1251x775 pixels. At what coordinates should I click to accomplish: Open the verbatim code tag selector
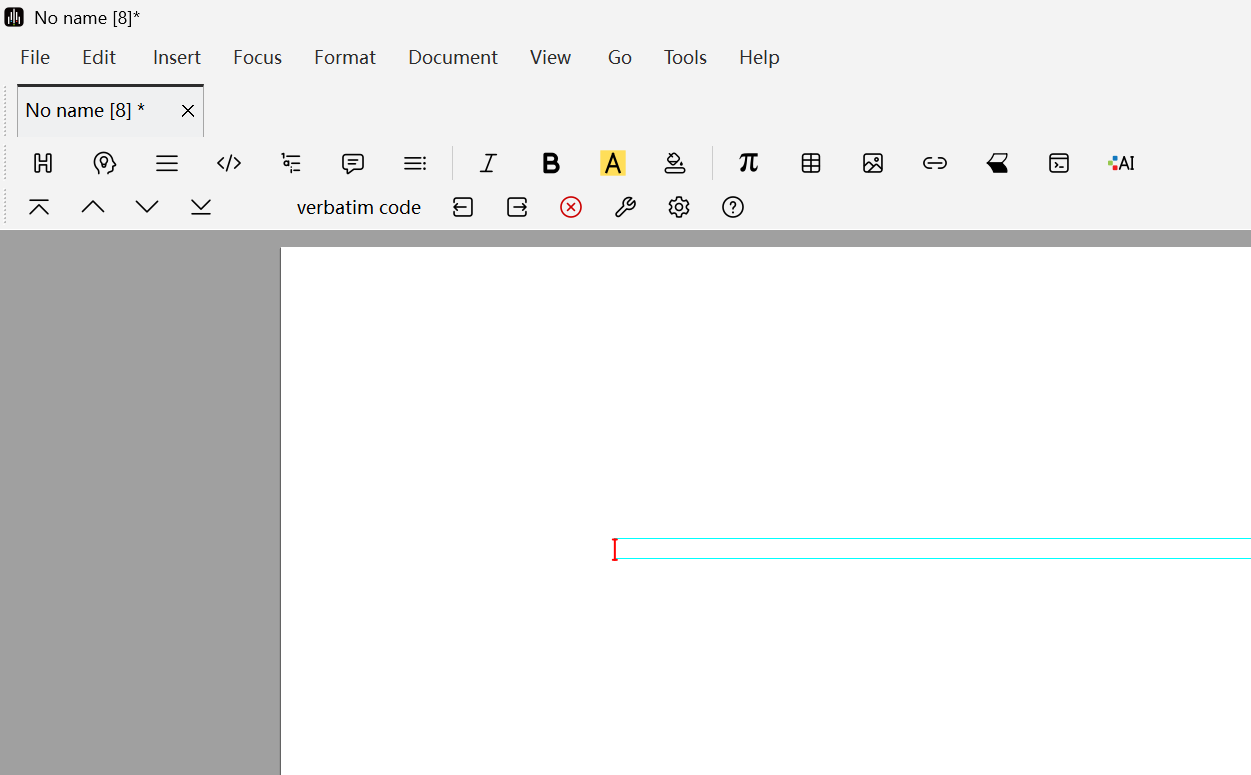click(358, 207)
